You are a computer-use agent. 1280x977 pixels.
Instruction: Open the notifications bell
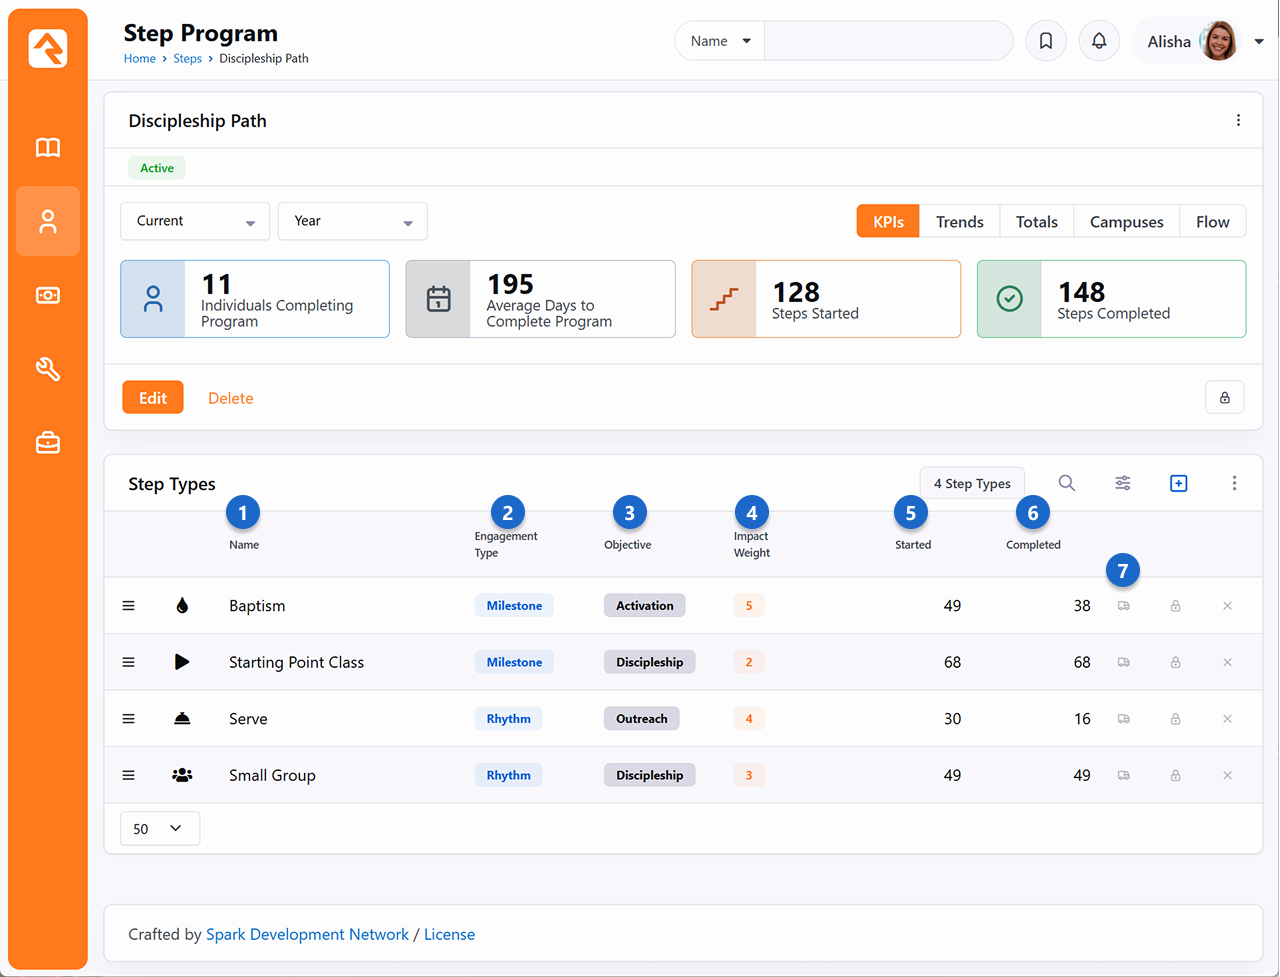pos(1099,41)
